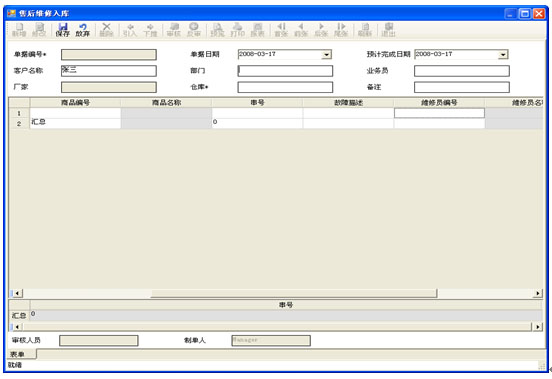Click the 保存 (Save) toolbar icon
Viewport: 552px width, 379px height.
coord(63,30)
